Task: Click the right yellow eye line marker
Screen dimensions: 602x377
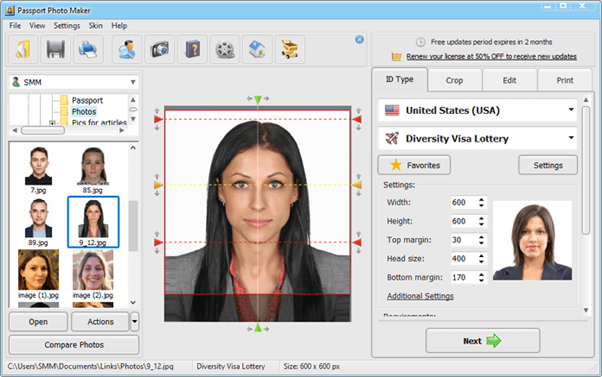Action: 357,185
